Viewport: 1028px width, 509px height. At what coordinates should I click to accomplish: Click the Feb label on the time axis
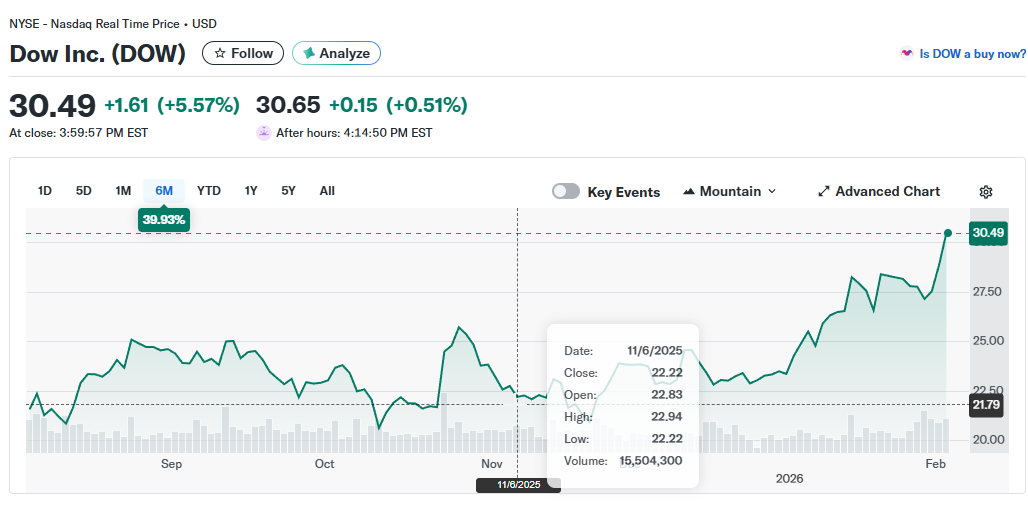(x=936, y=464)
